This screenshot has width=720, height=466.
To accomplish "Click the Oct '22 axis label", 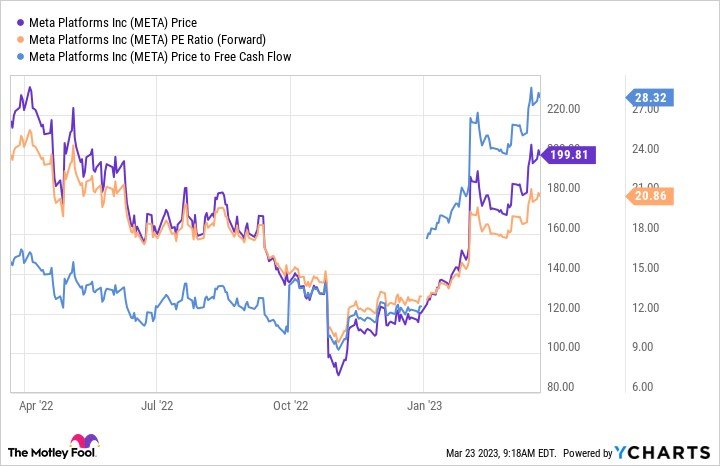I will pyautogui.click(x=290, y=406).
